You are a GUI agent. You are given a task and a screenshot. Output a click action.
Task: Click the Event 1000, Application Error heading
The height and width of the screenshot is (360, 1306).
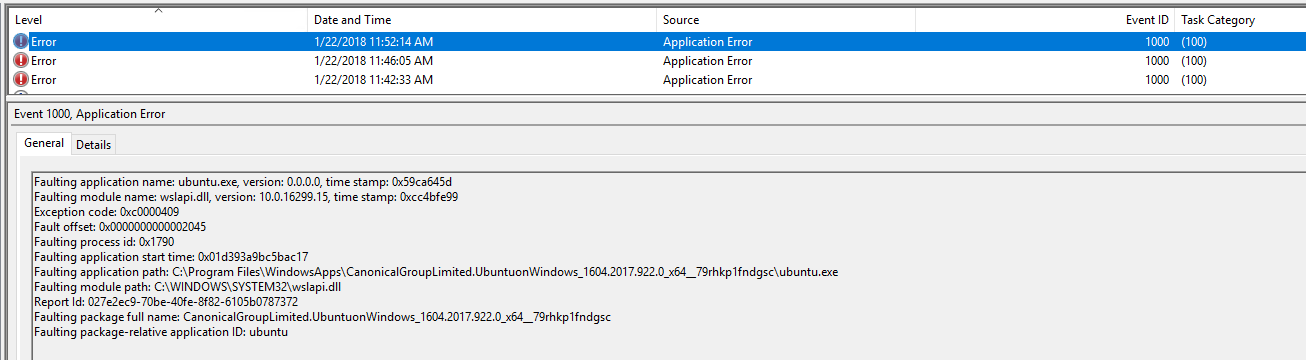(90, 114)
